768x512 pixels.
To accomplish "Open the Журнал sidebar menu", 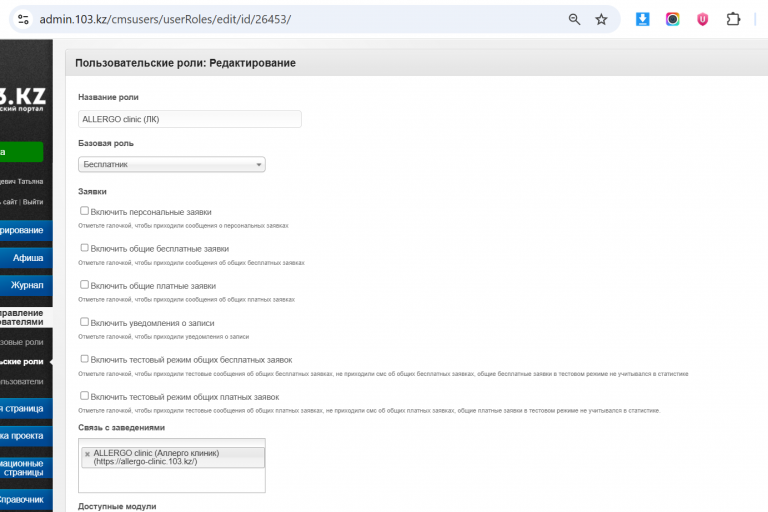I will click(26, 285).
